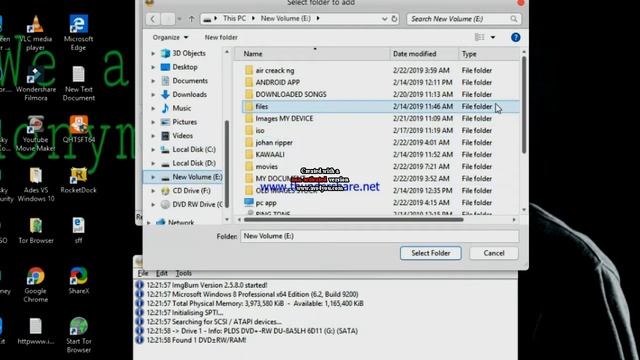This screenshot has height=360, width=640.
Task: Launch Google Chrome desktop icon
Action: [36, 285]
